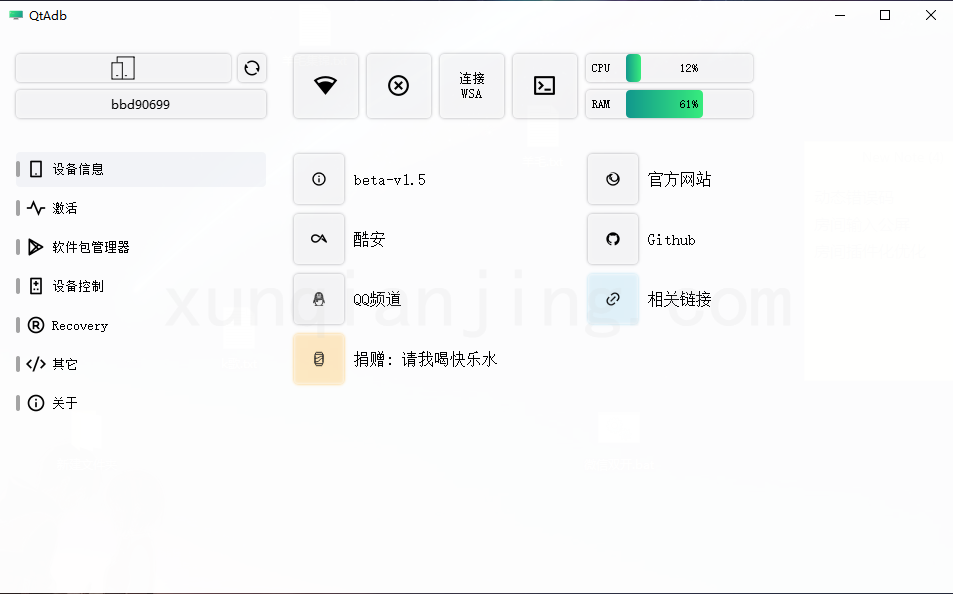This screenshot has width=953, height=594.
Task: Select the bbd90699 device entry
Action: click(x=140, y=103)
